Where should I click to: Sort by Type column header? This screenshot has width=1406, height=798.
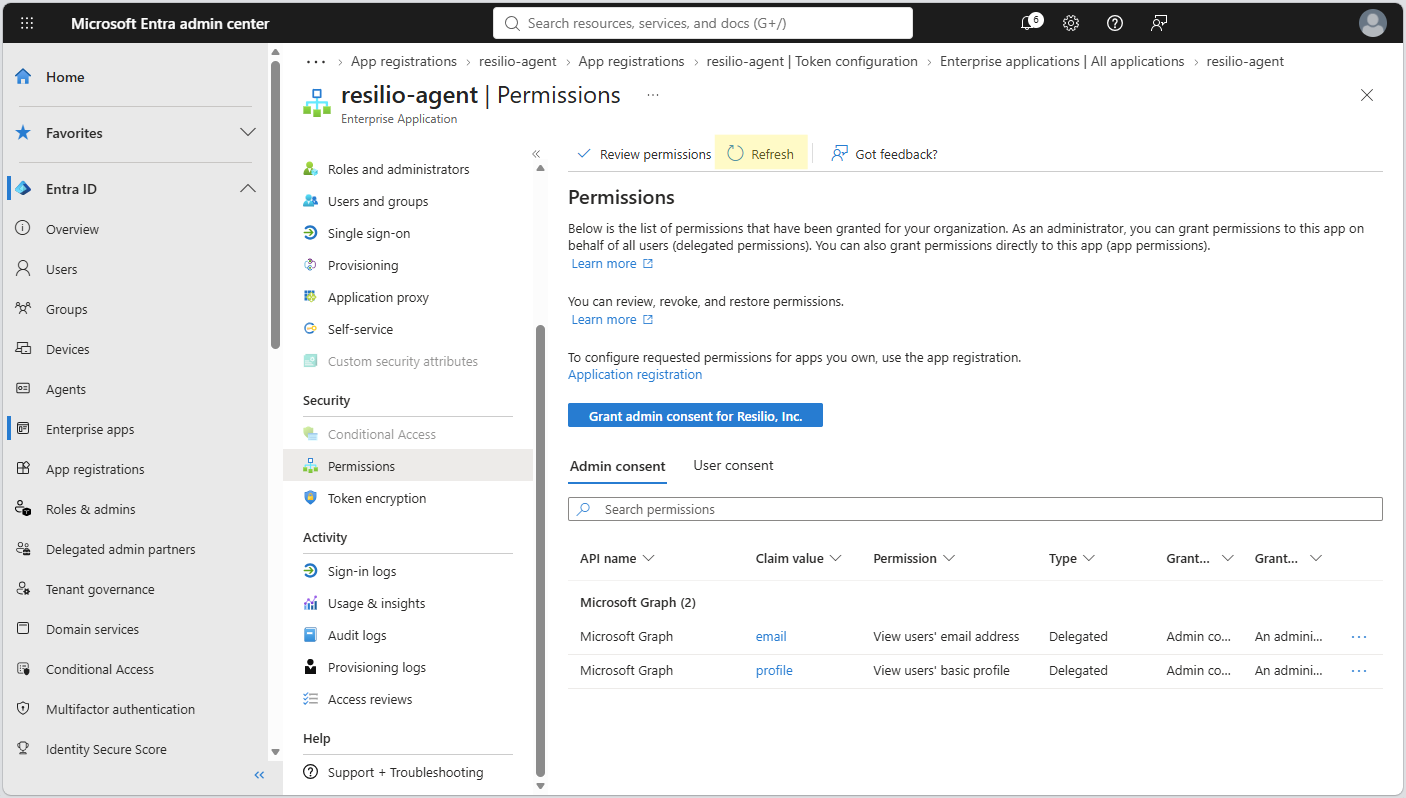pyautogui.click(x=1072, y=558)
